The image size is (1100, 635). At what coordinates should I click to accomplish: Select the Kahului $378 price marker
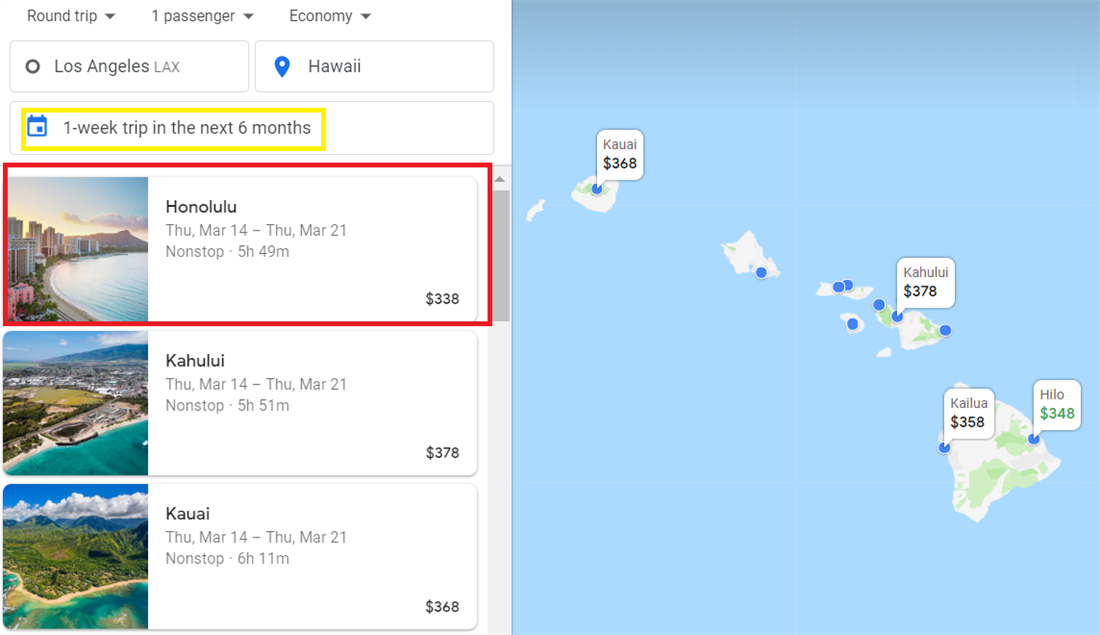(926, 282)
